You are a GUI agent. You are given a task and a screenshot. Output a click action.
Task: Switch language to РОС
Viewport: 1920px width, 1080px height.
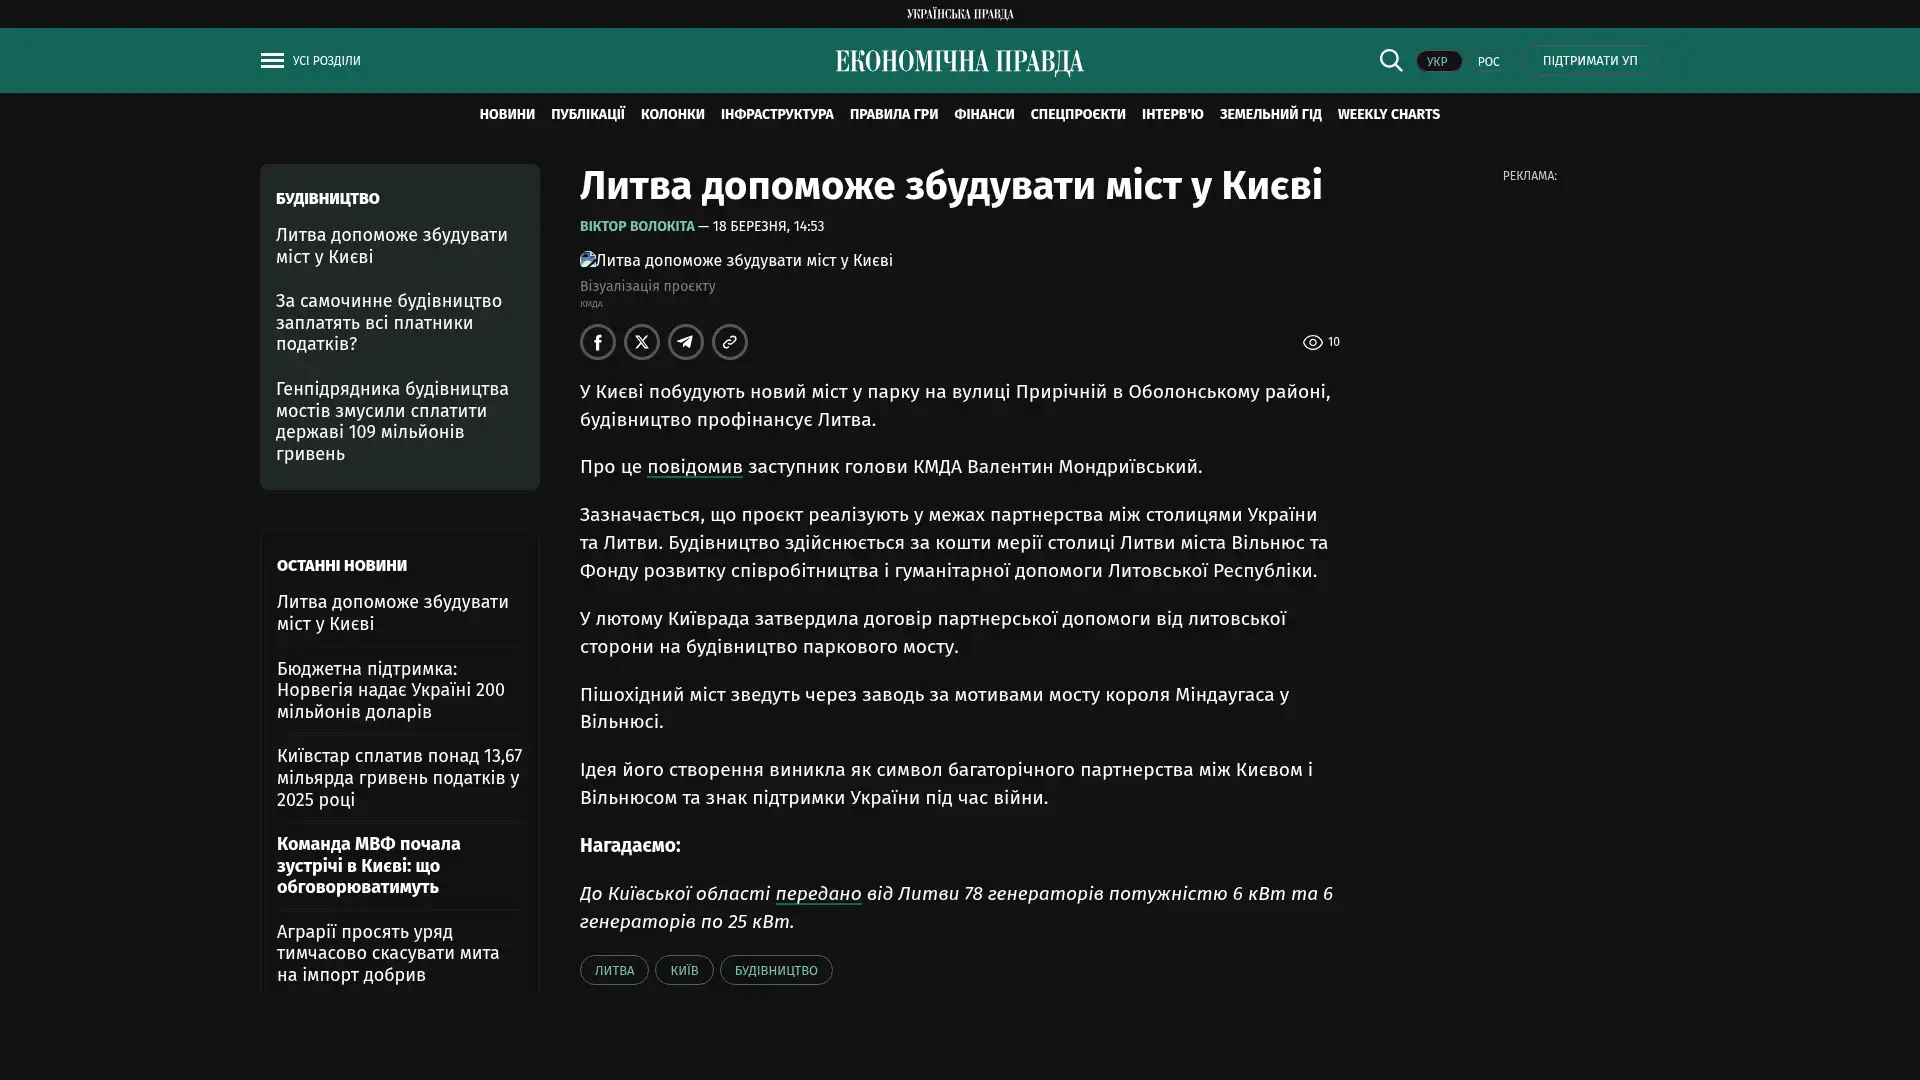pyautogui.click(x=1488, y=62)
